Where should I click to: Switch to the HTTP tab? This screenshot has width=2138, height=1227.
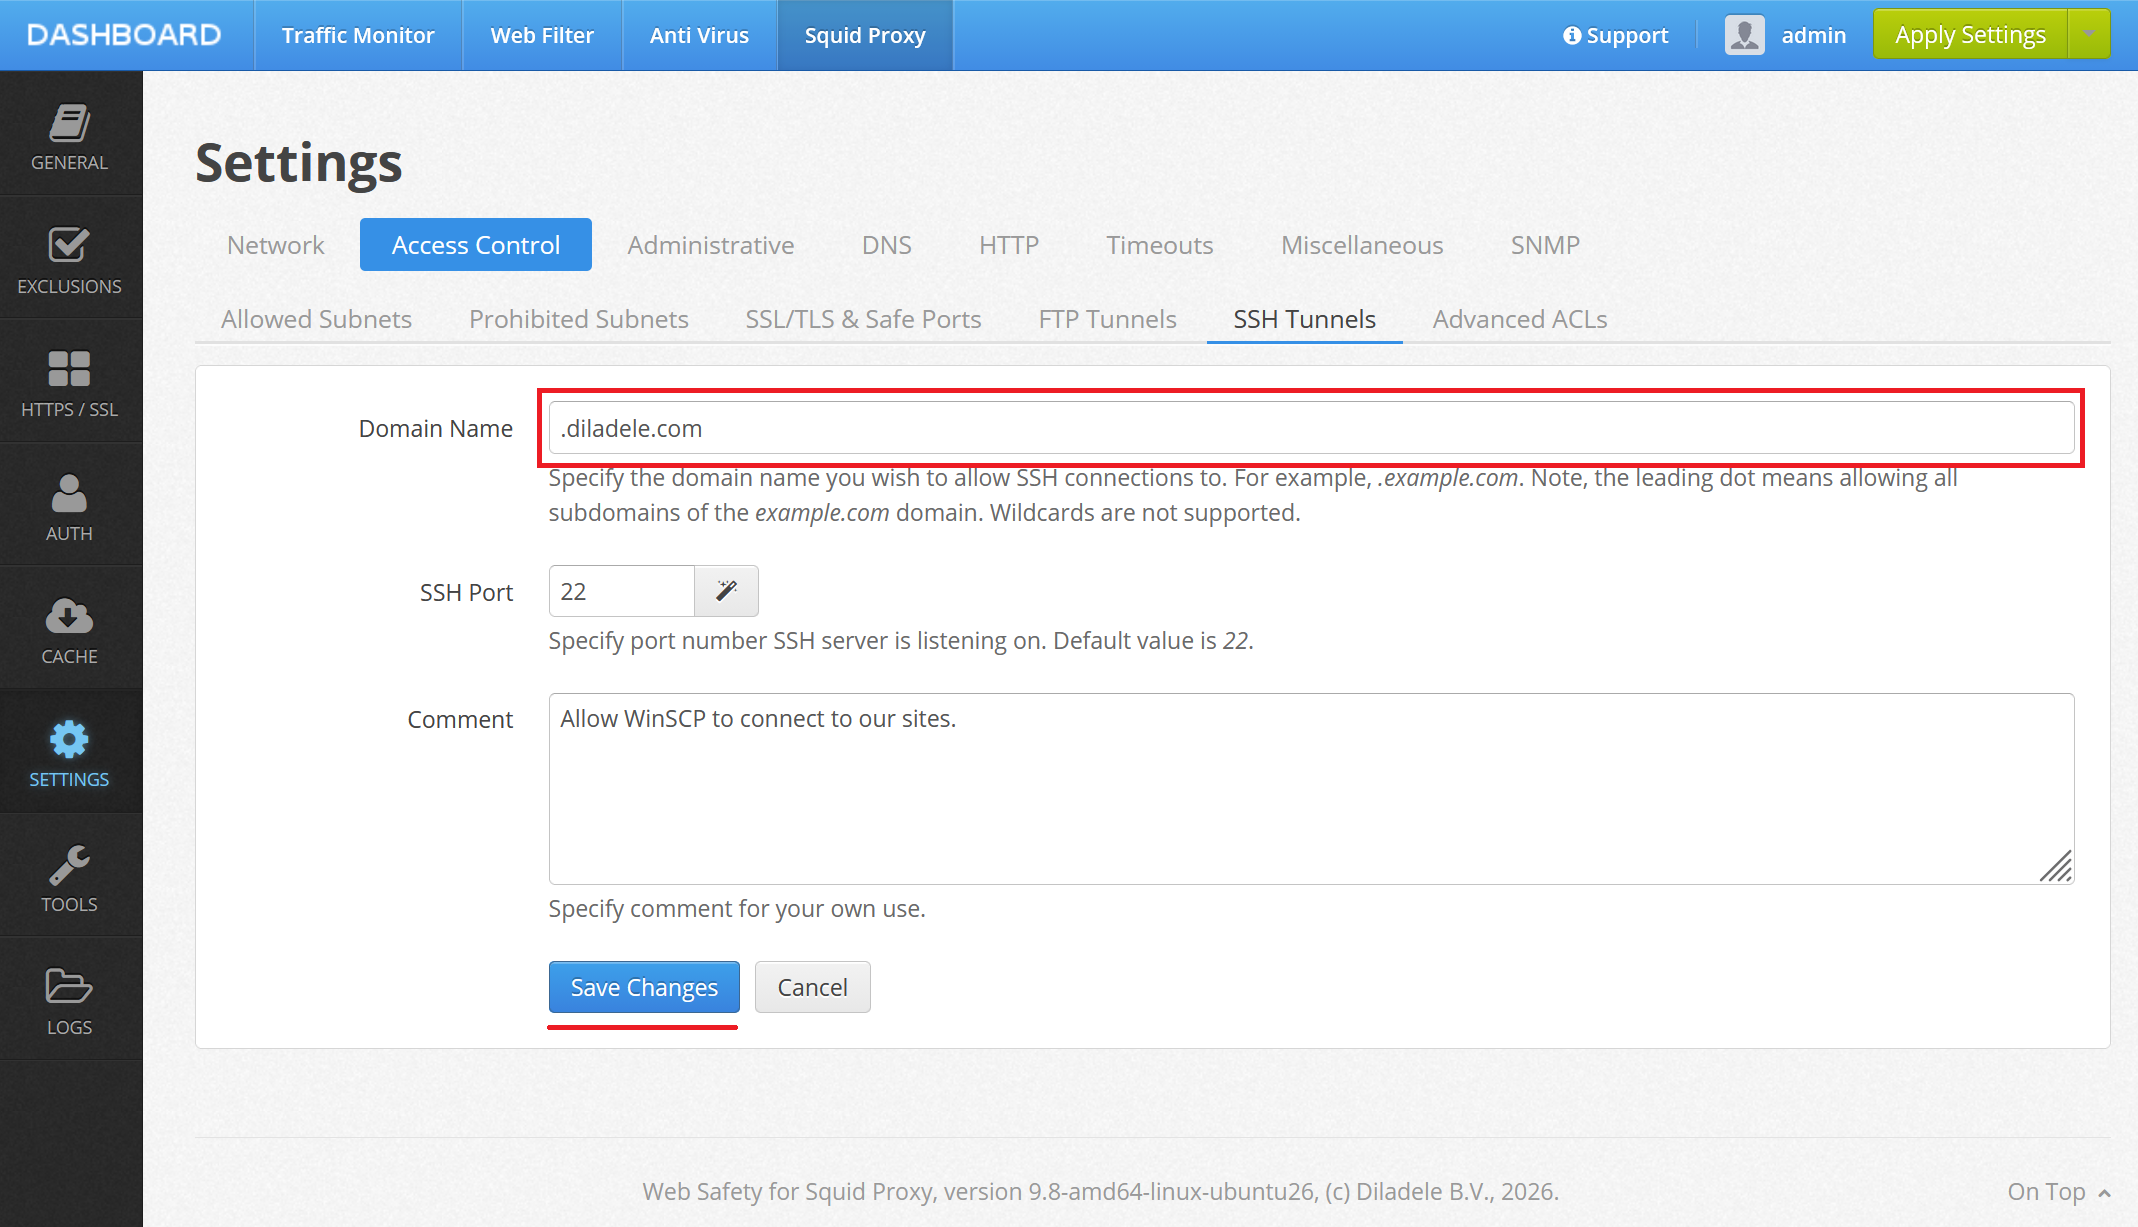[1009, 245]
